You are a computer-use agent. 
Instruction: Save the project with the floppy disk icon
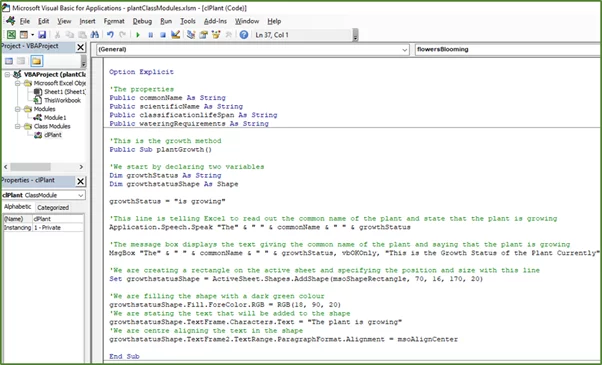pos(42,35)
